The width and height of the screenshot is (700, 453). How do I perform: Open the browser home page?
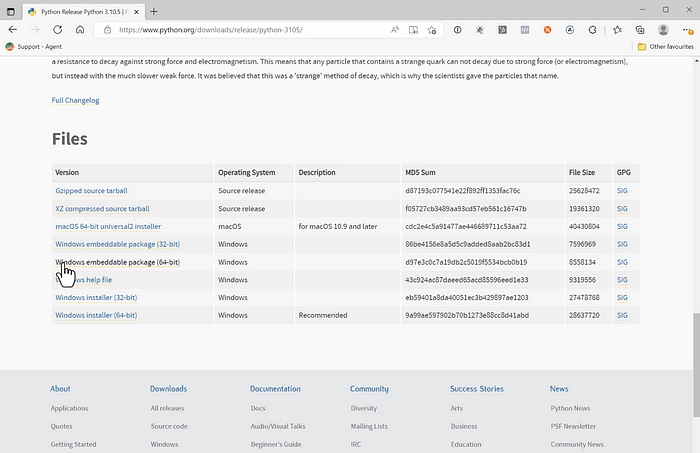80,30
